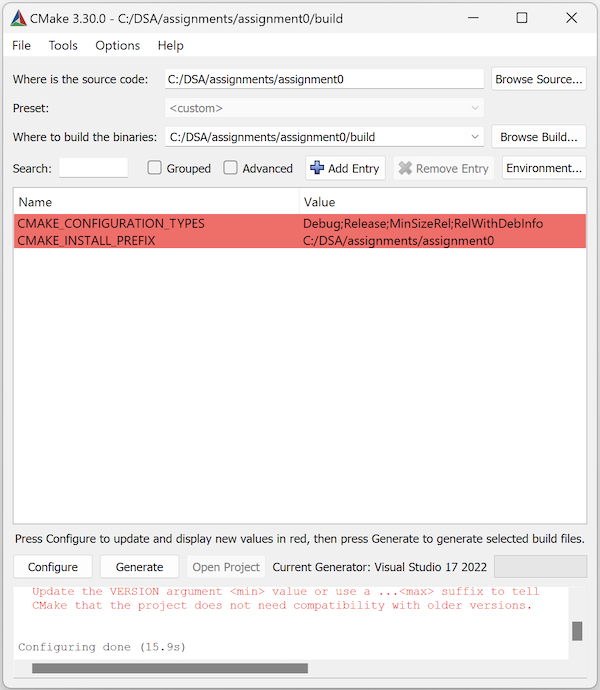Enable the Grouped checkbox

(155, 168)
